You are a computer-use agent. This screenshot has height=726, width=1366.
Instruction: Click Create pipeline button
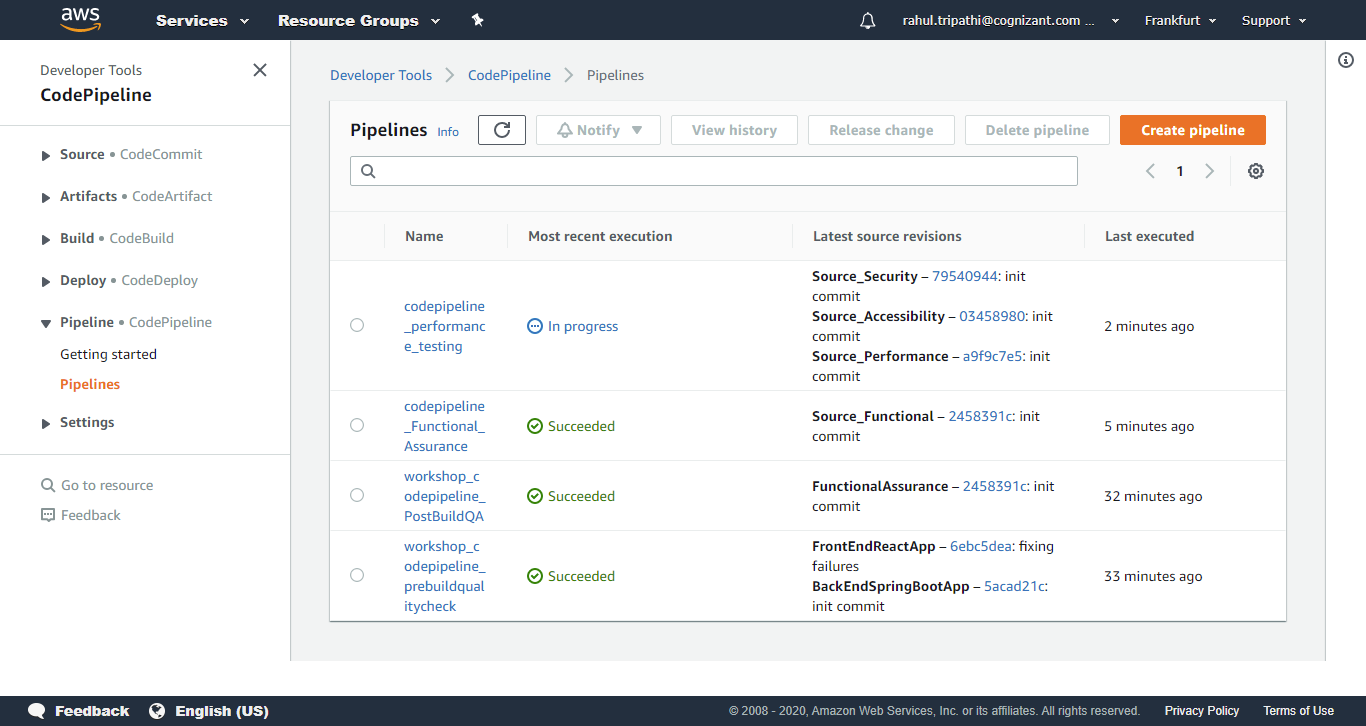tap(1193, 130)
